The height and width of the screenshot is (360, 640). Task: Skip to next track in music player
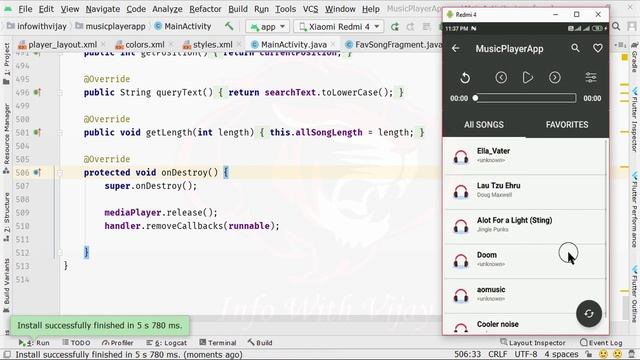554,78
